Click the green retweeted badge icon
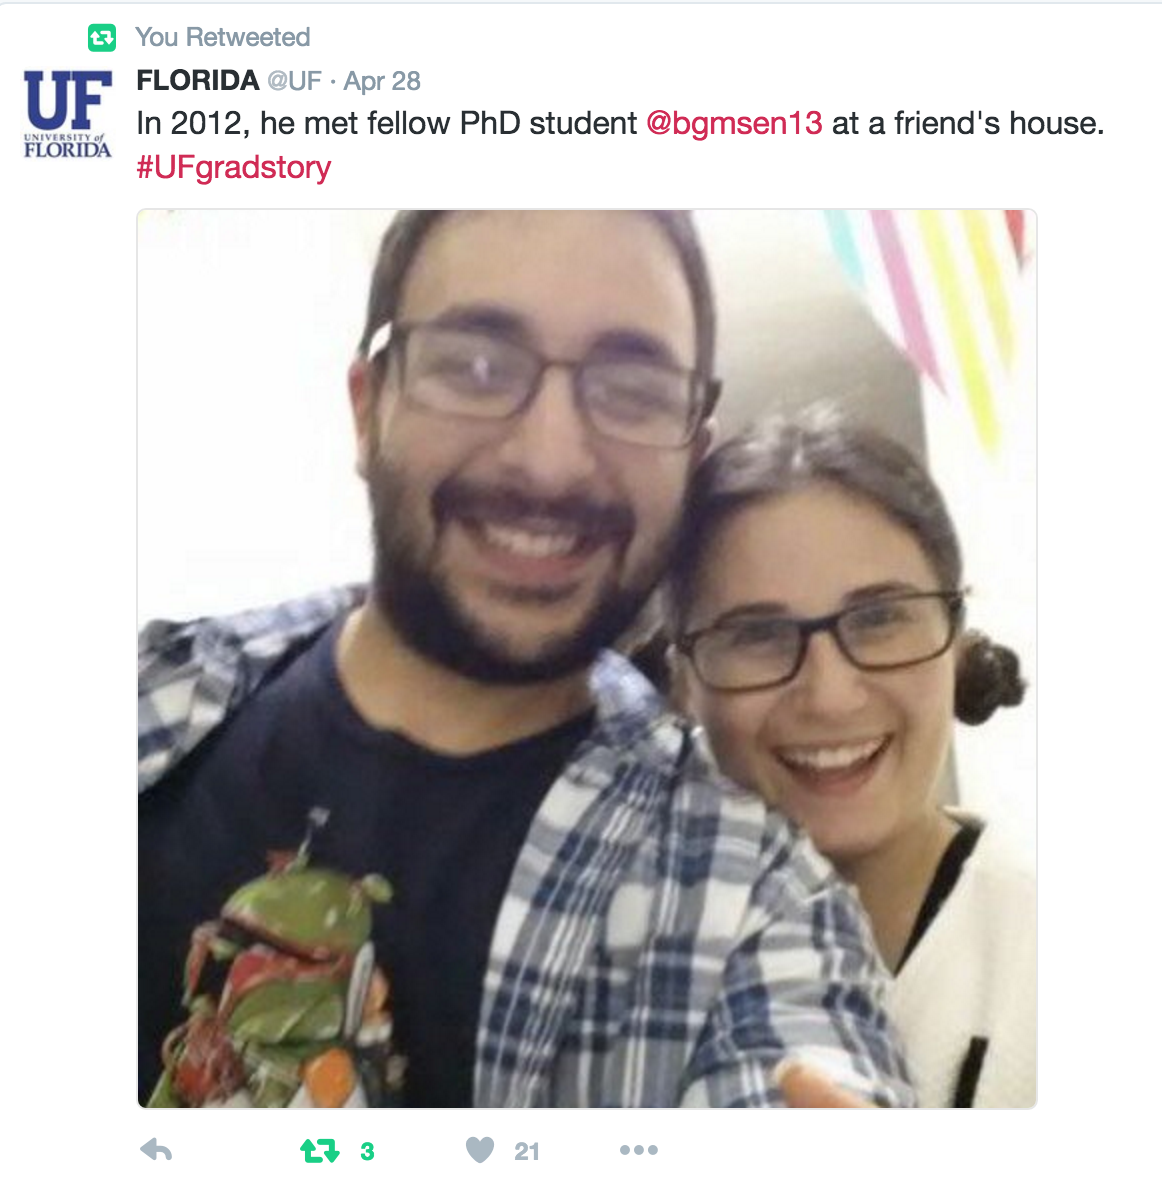 pyautogui.click(x=101, y=37)
